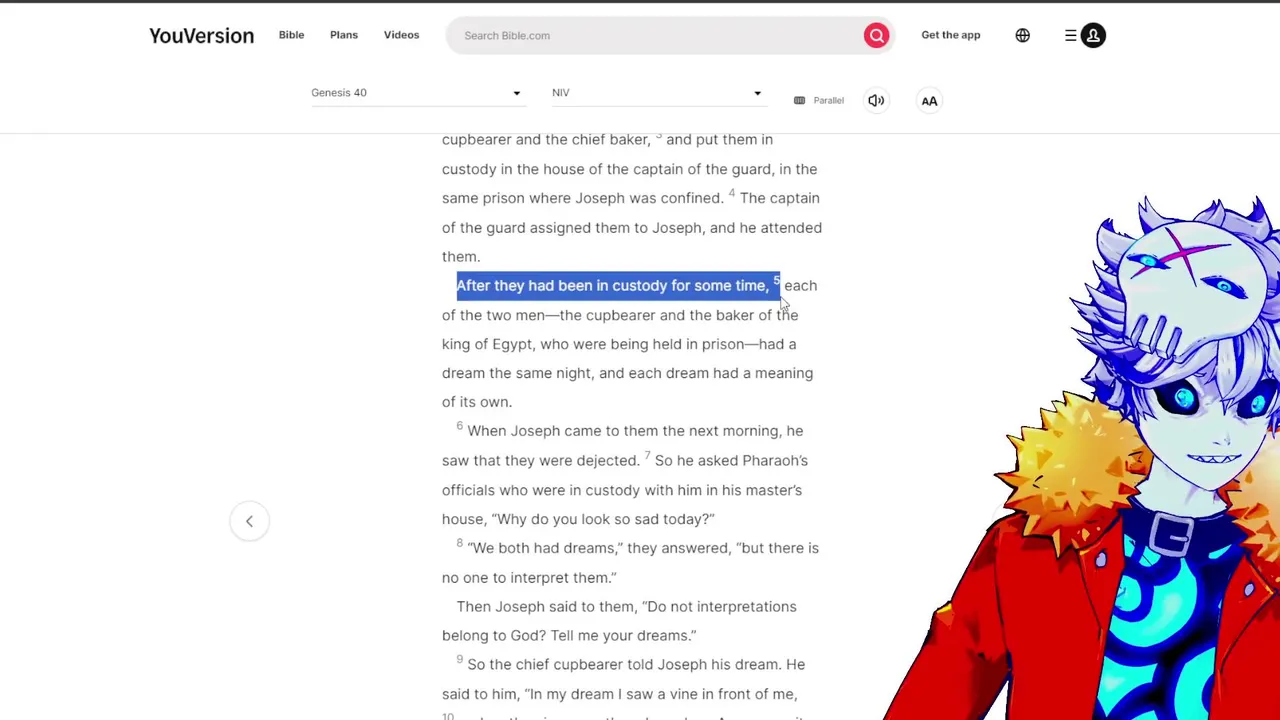This screenshot has width=1280, height=720.
Task: Play audio Bible speaker icon
Action: coord(876,100)
